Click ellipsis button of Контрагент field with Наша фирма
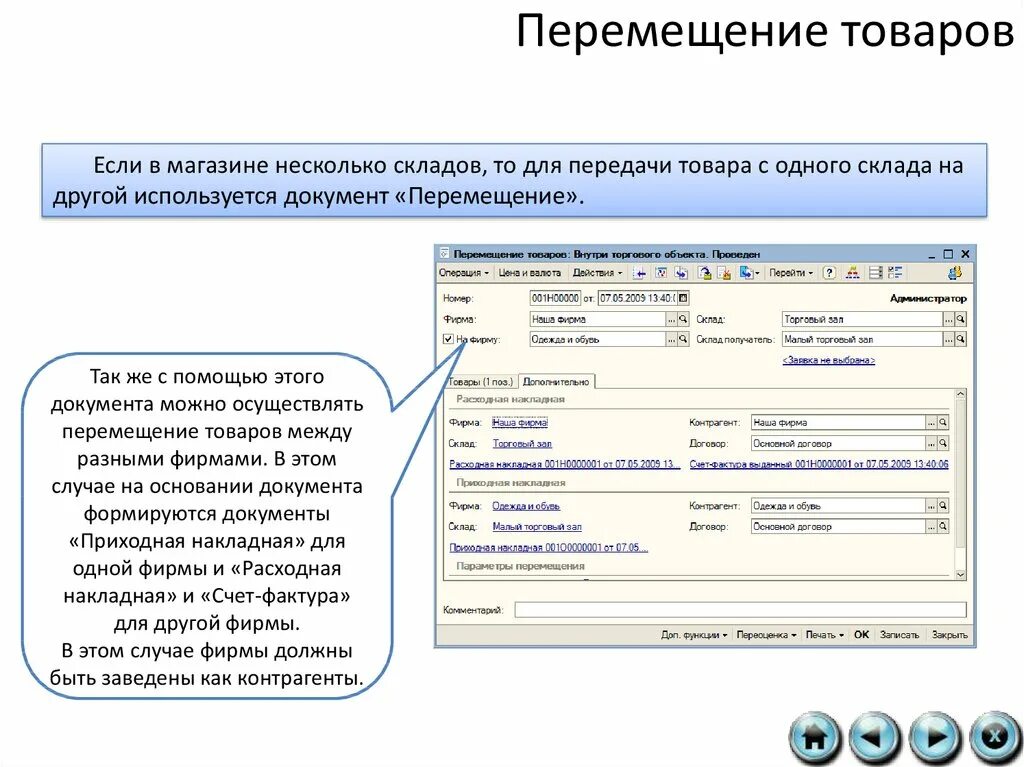This screenshot has width=1024, height=767. [931, 423]
